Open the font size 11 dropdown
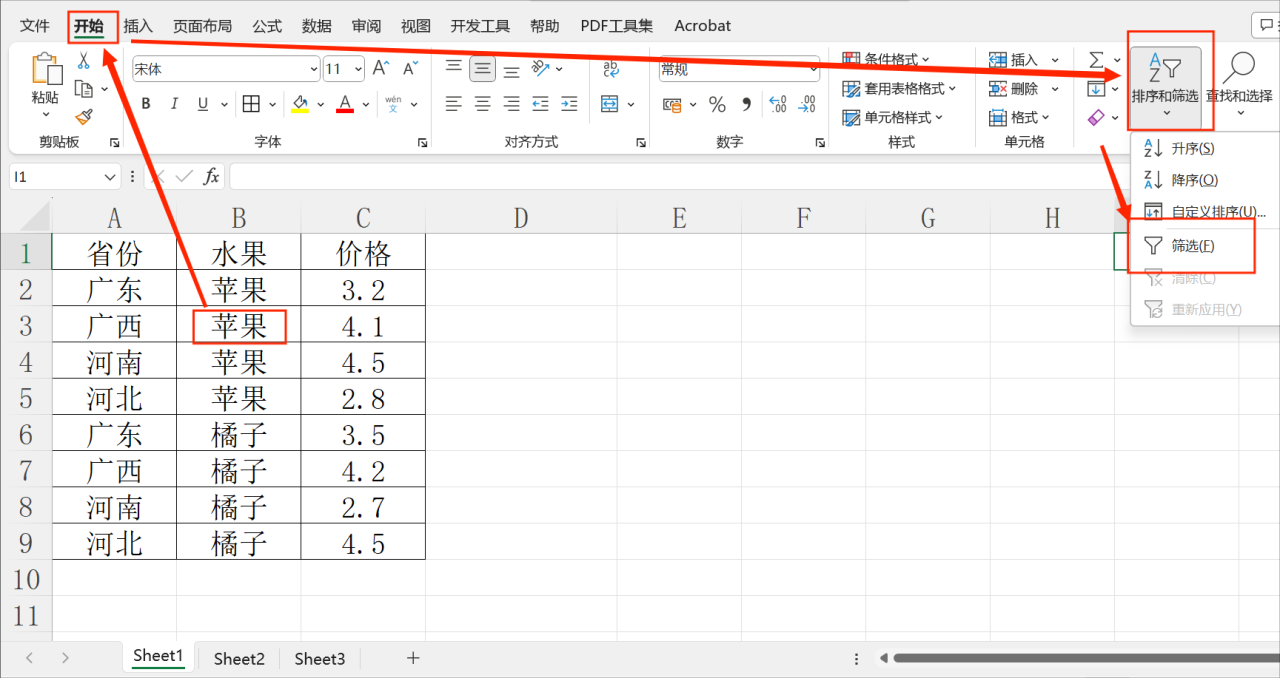This screenshot has height=678, width=1280. [x=357, y=69]
